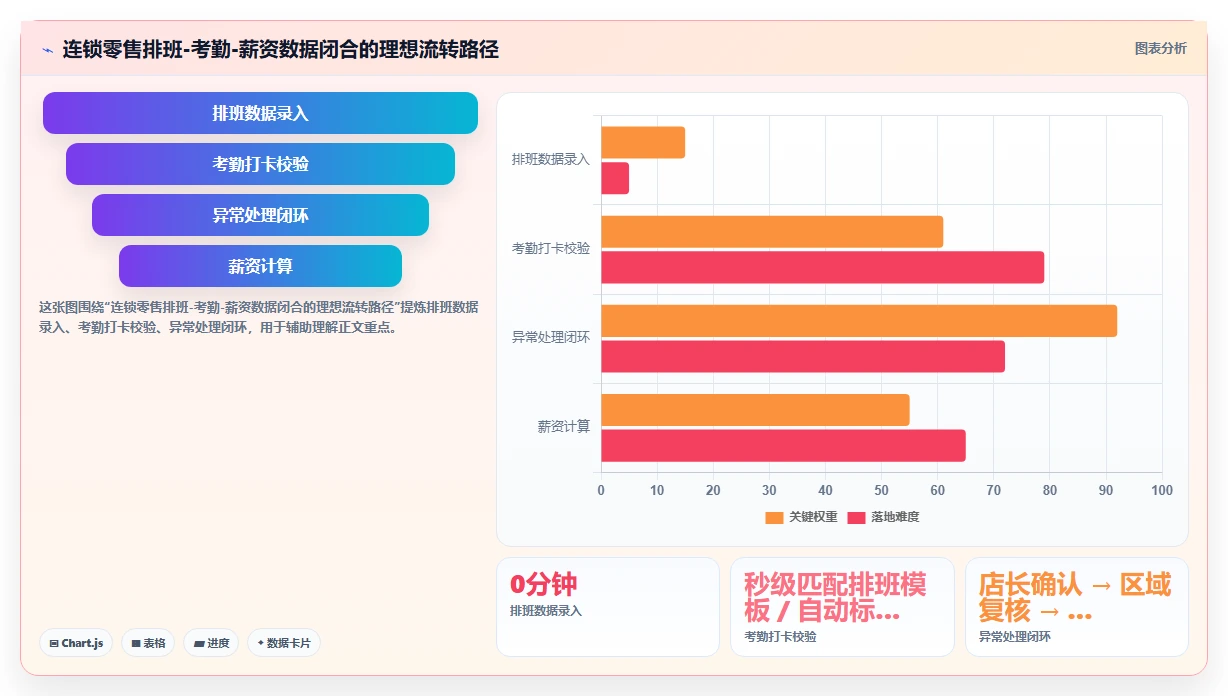
Task: Click orange bar for 排班数据录入
Action: (x=643, y=142)
